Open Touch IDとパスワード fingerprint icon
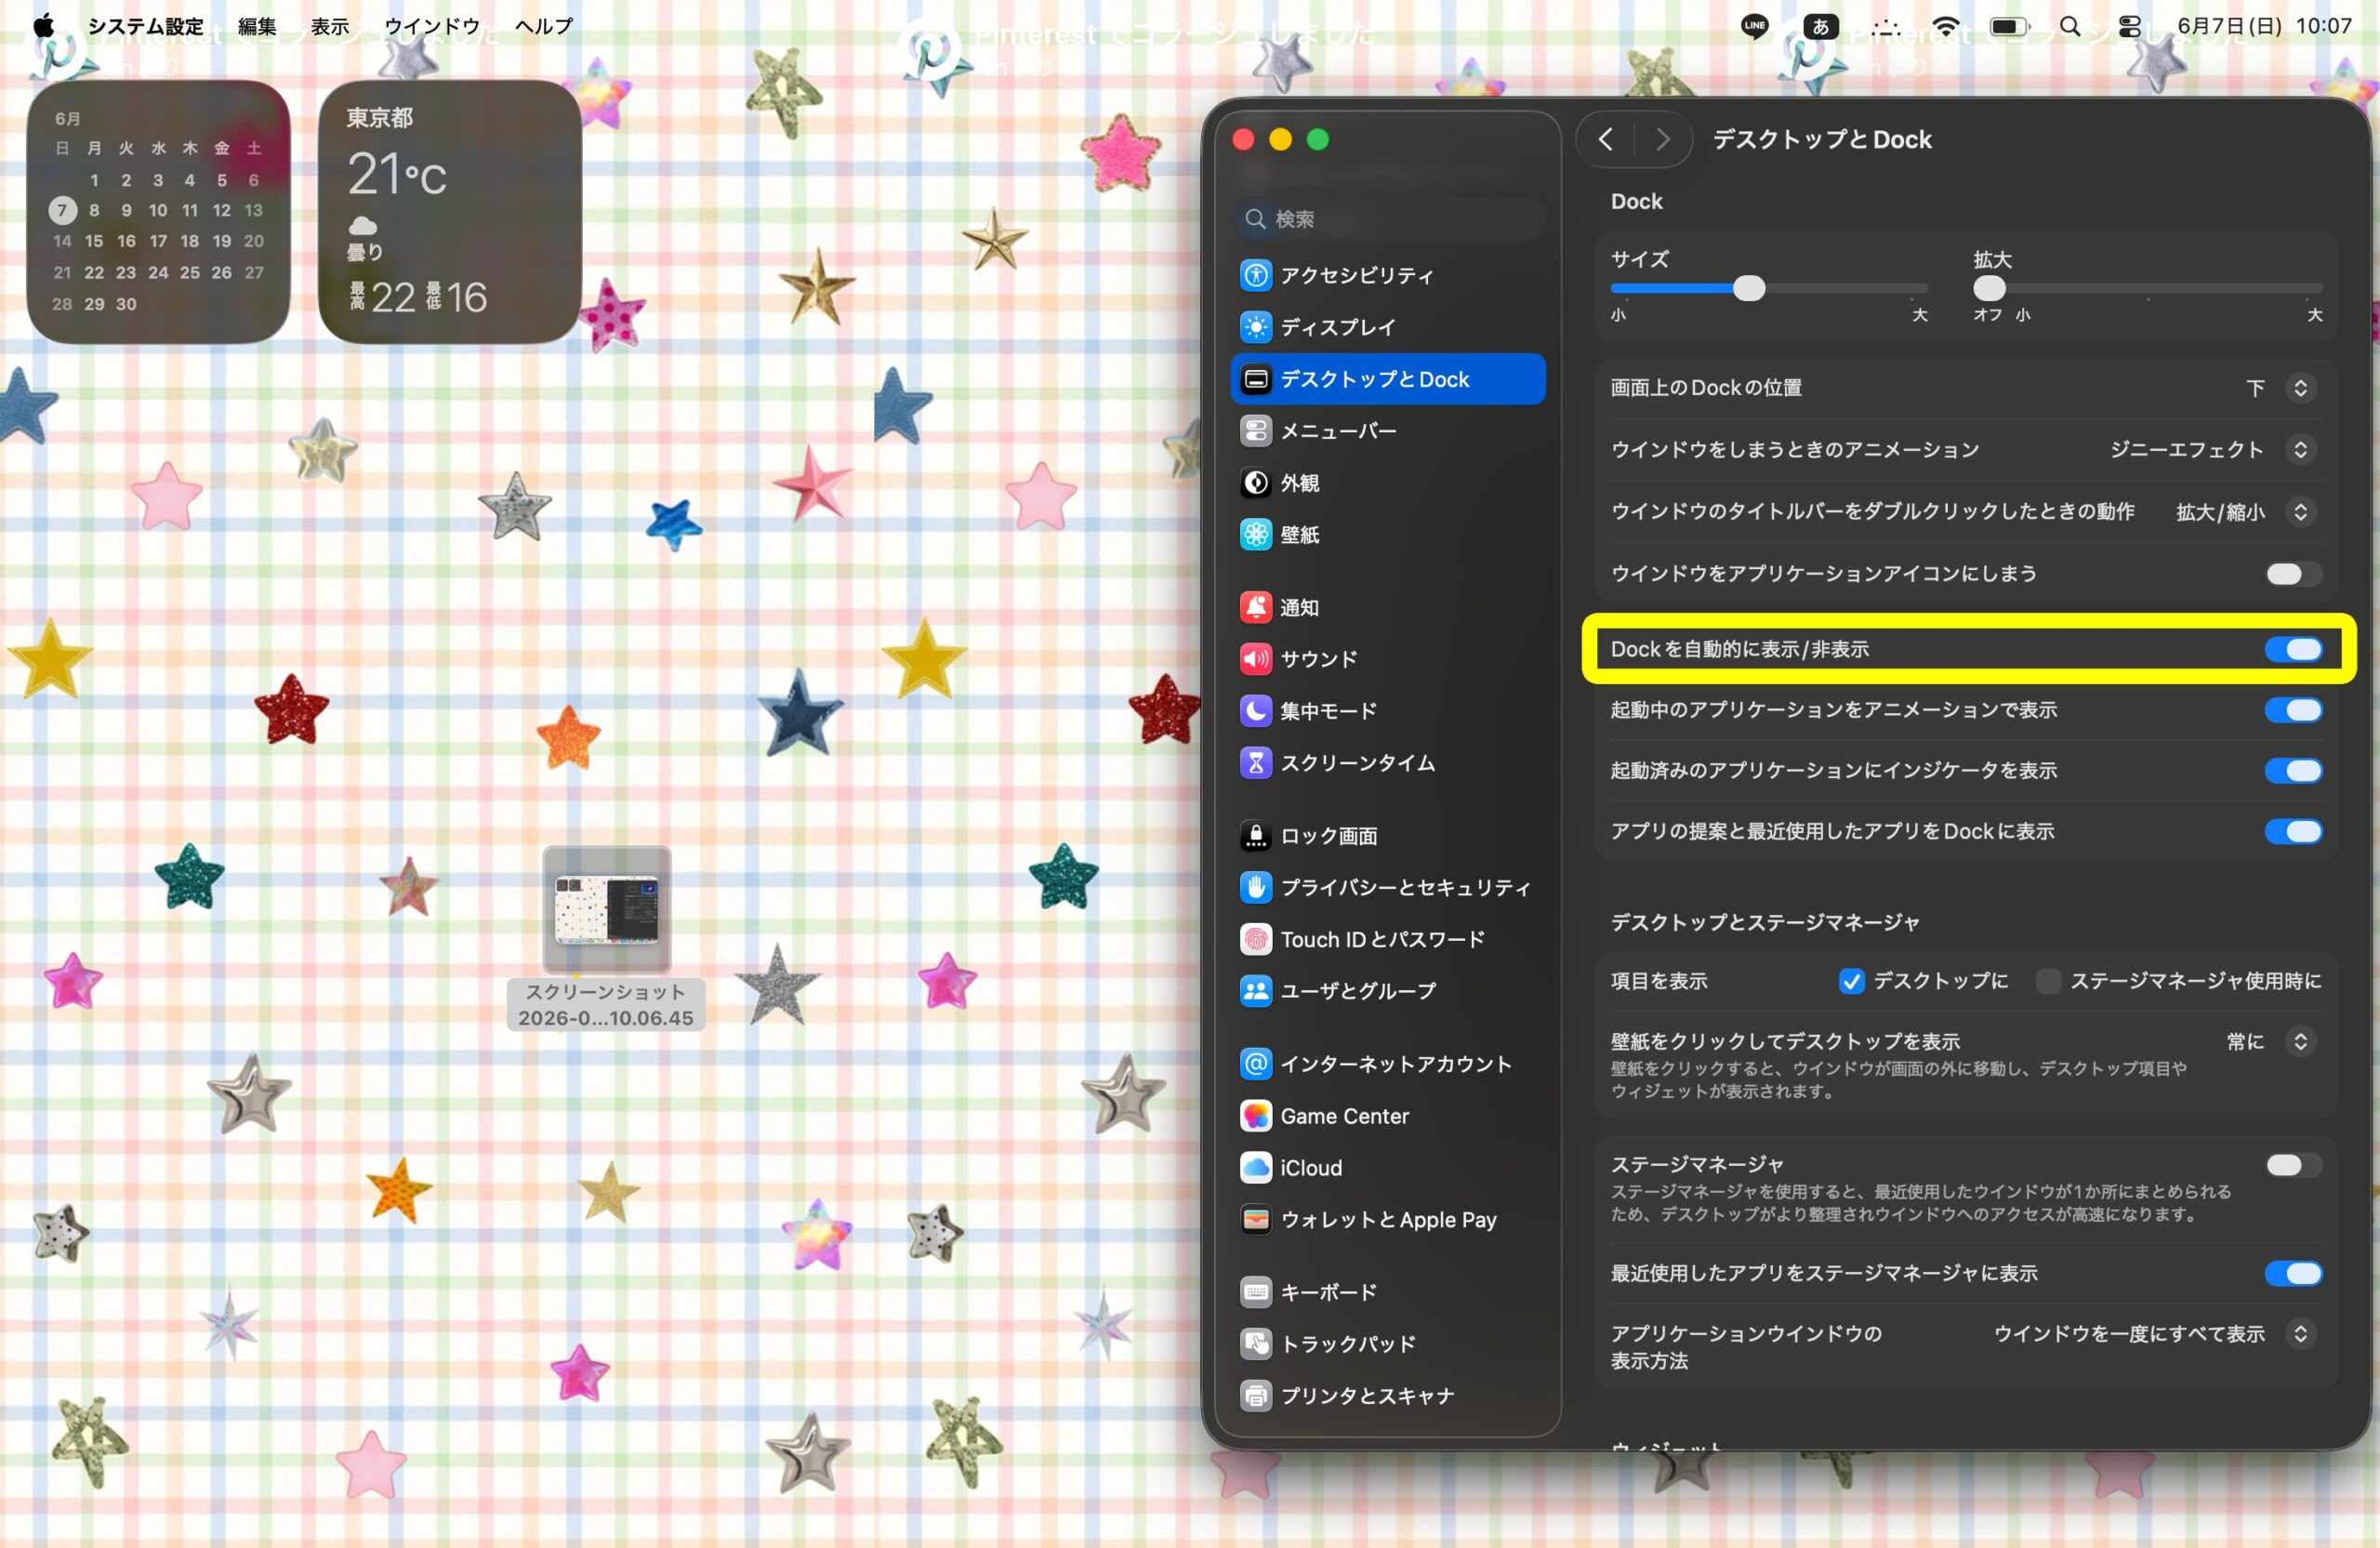2380x1548 pixels. coord(1255,939)
